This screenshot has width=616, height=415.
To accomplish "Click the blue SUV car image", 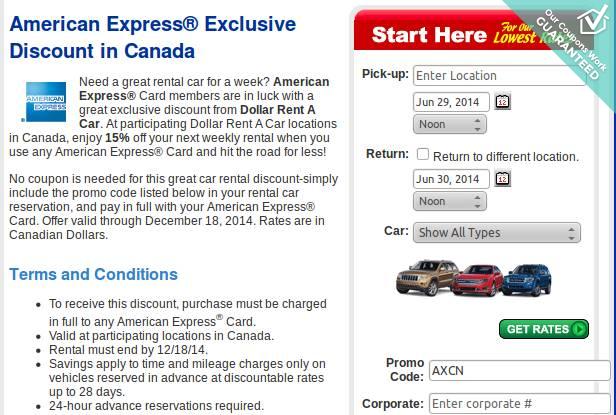I will (x=527, y=279).
